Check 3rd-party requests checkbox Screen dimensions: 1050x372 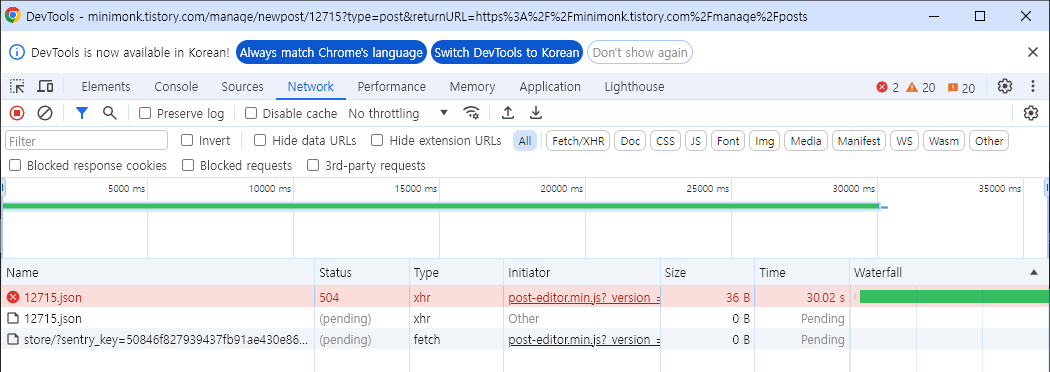pyautogui.click(x=313, y=165)
